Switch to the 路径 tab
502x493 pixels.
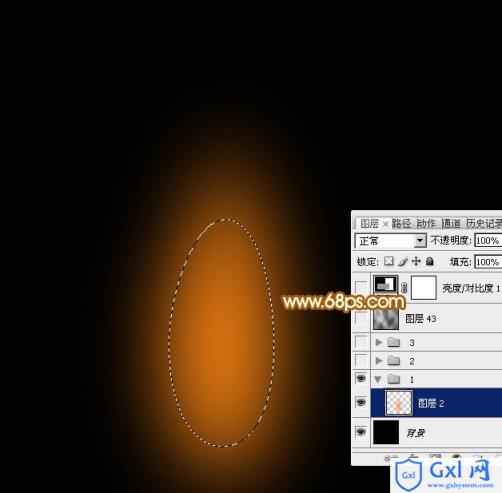click(401, 223)
